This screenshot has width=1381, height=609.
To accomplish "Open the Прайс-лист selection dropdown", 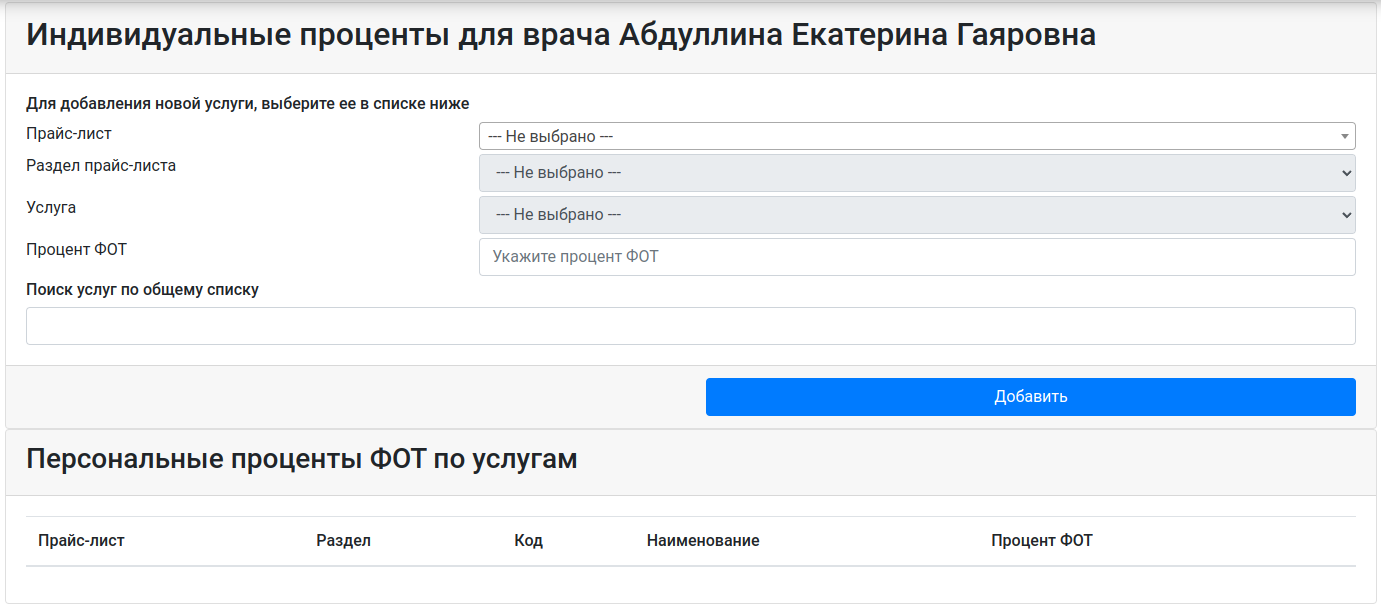I will [915, 136].
